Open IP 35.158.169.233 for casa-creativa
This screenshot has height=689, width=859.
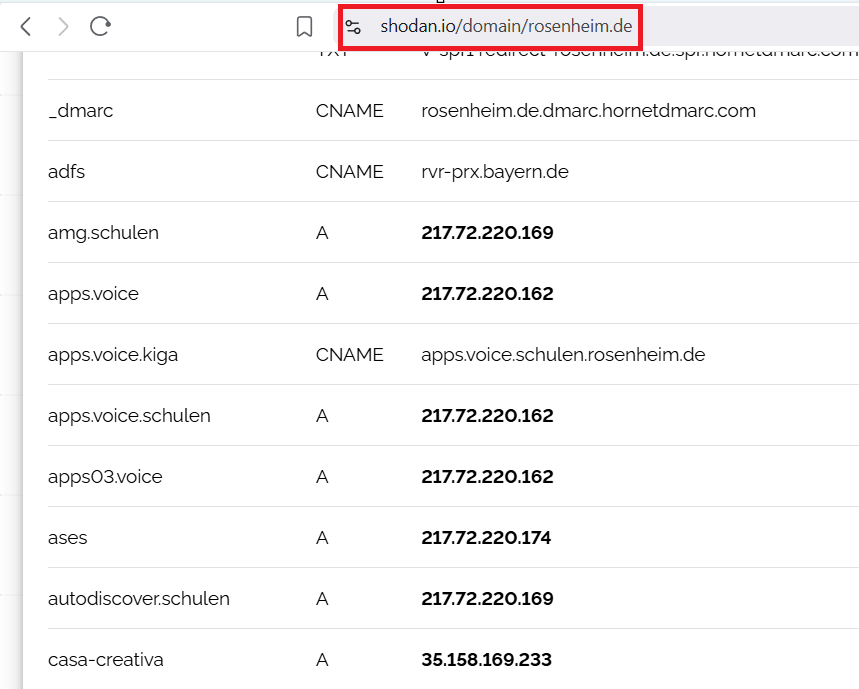tap(486, 660)
